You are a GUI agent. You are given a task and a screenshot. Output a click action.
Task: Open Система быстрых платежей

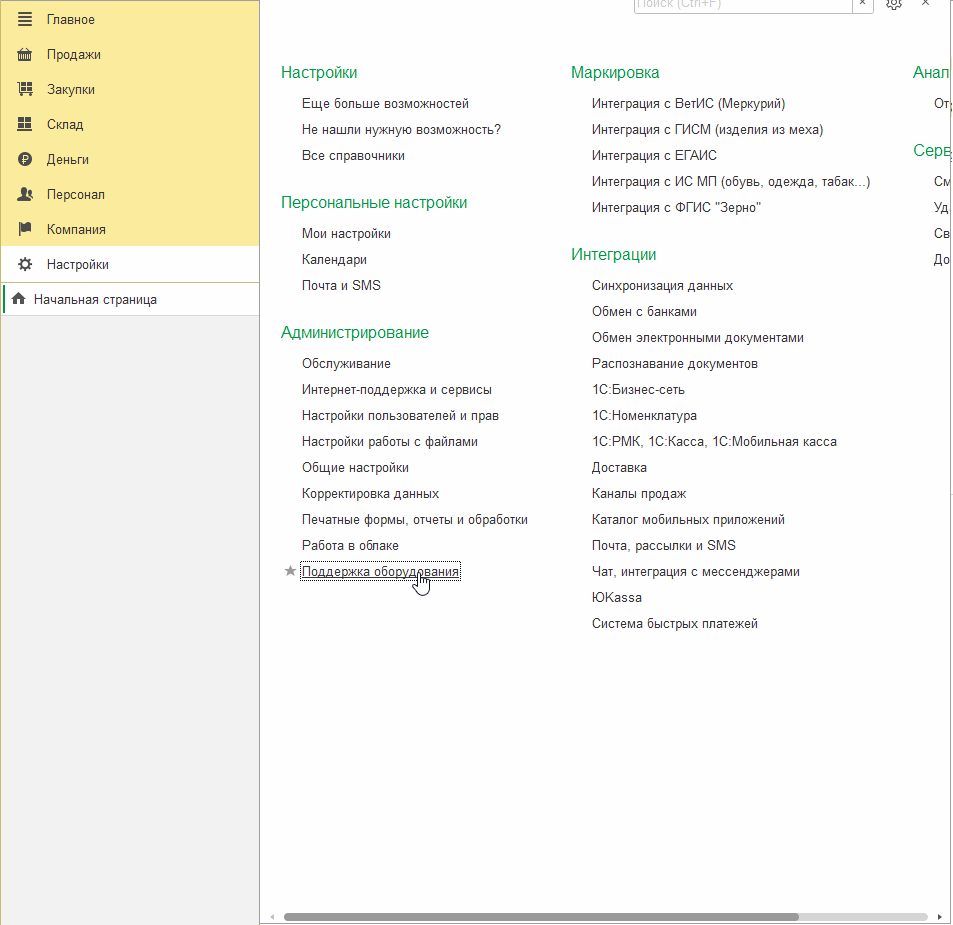click(x=674, y=623)
